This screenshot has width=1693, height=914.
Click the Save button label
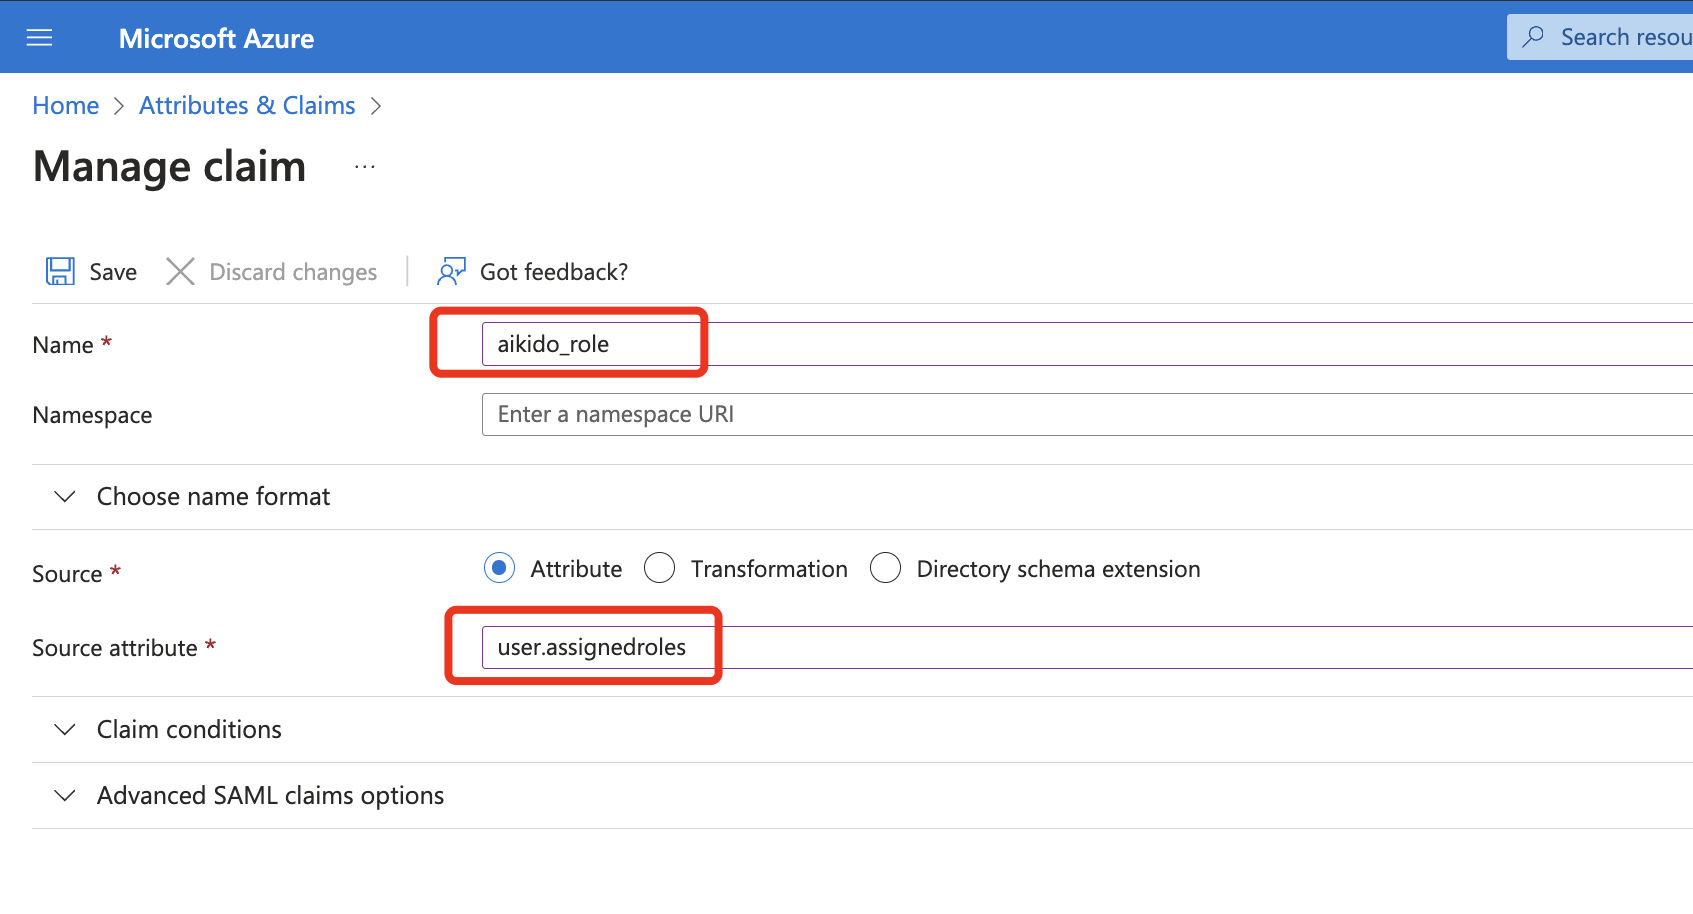click(113, 272)
